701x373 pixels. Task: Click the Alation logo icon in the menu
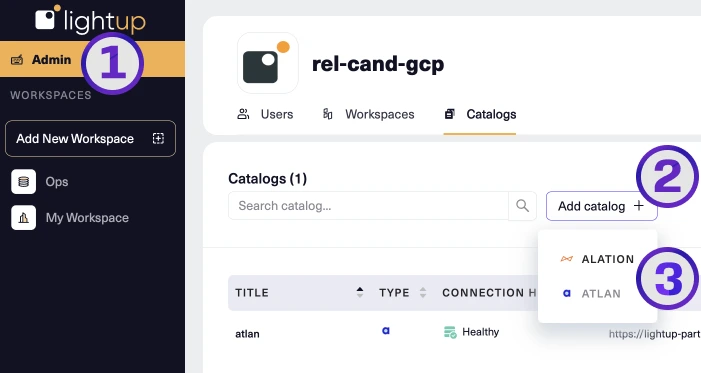566,259
